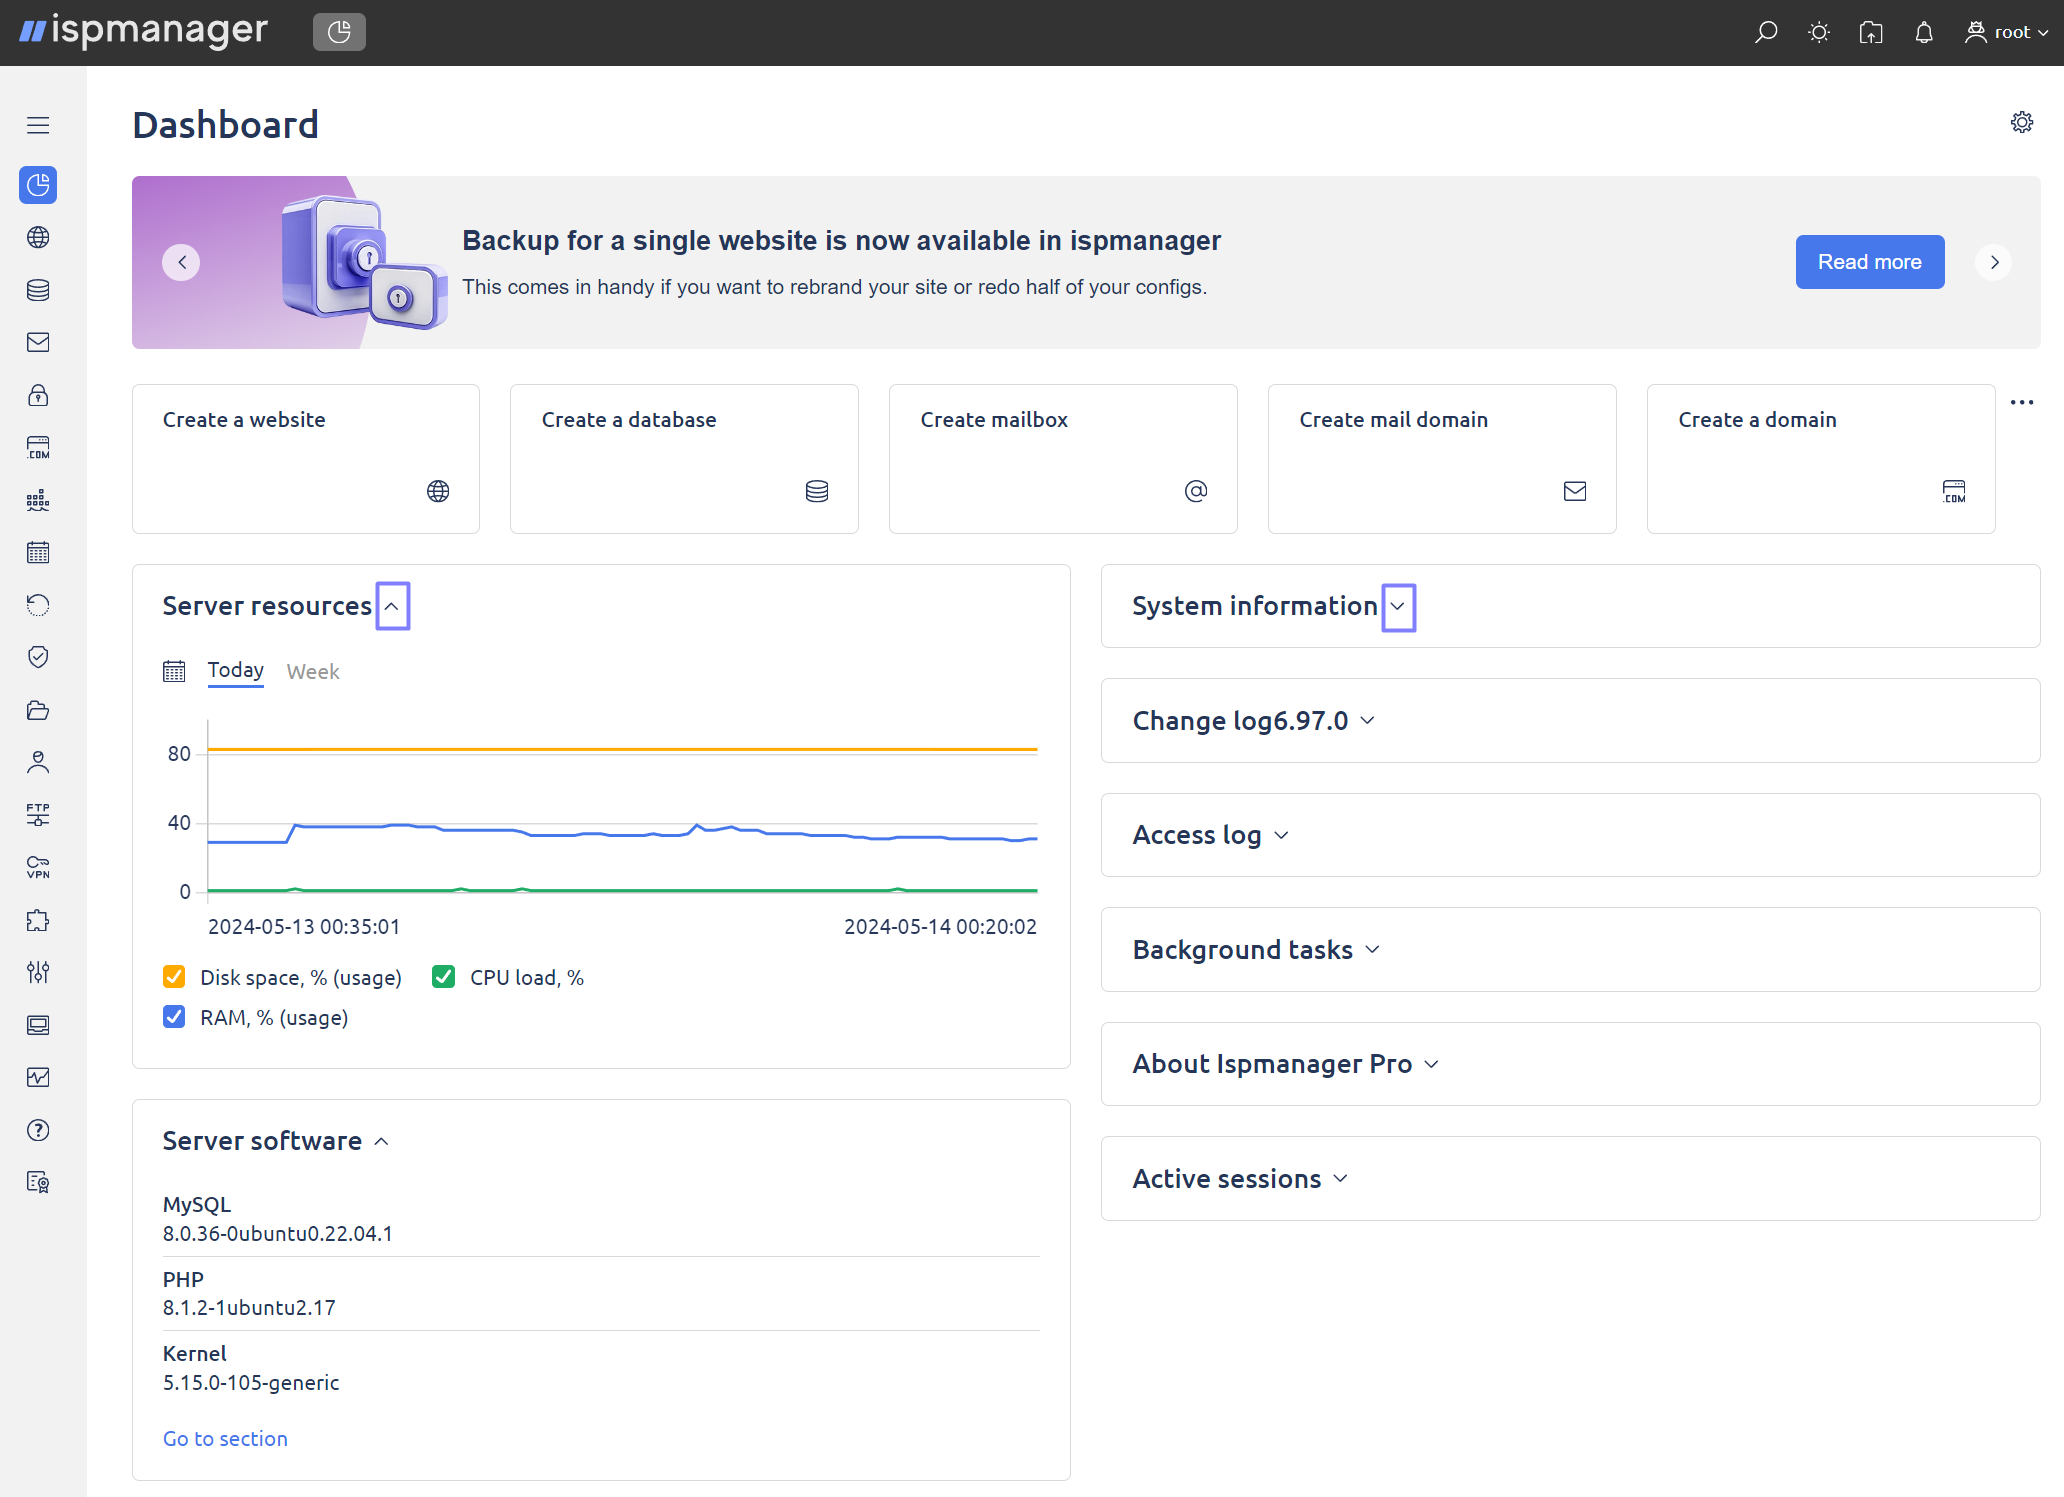Image resolution: width=2064 pixels, height=1497 pixels.
Task: Open the Docker containers icon in the sidebar
Action: click(38, 500)
